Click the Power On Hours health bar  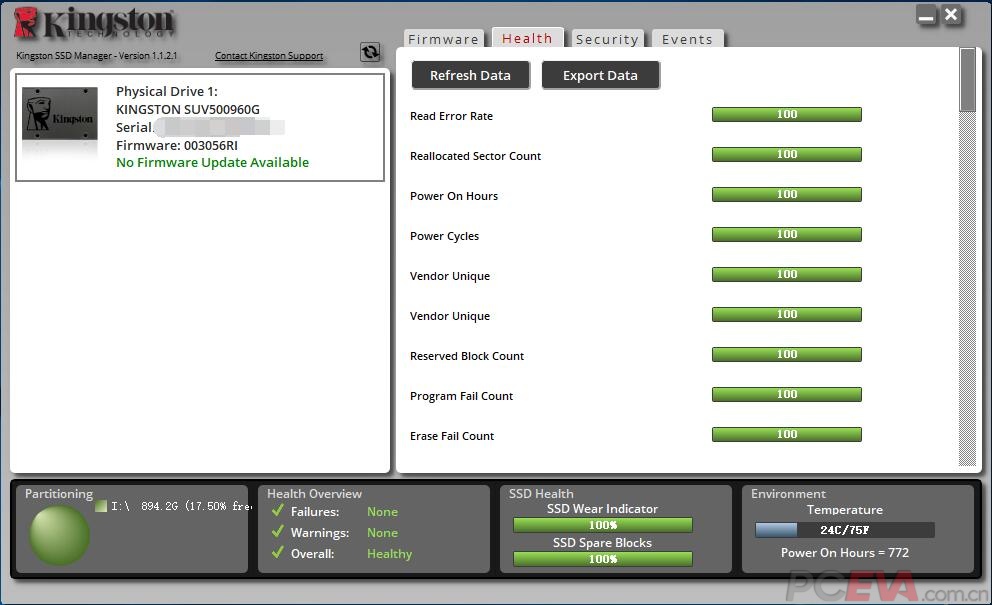[x=786, y=194]
